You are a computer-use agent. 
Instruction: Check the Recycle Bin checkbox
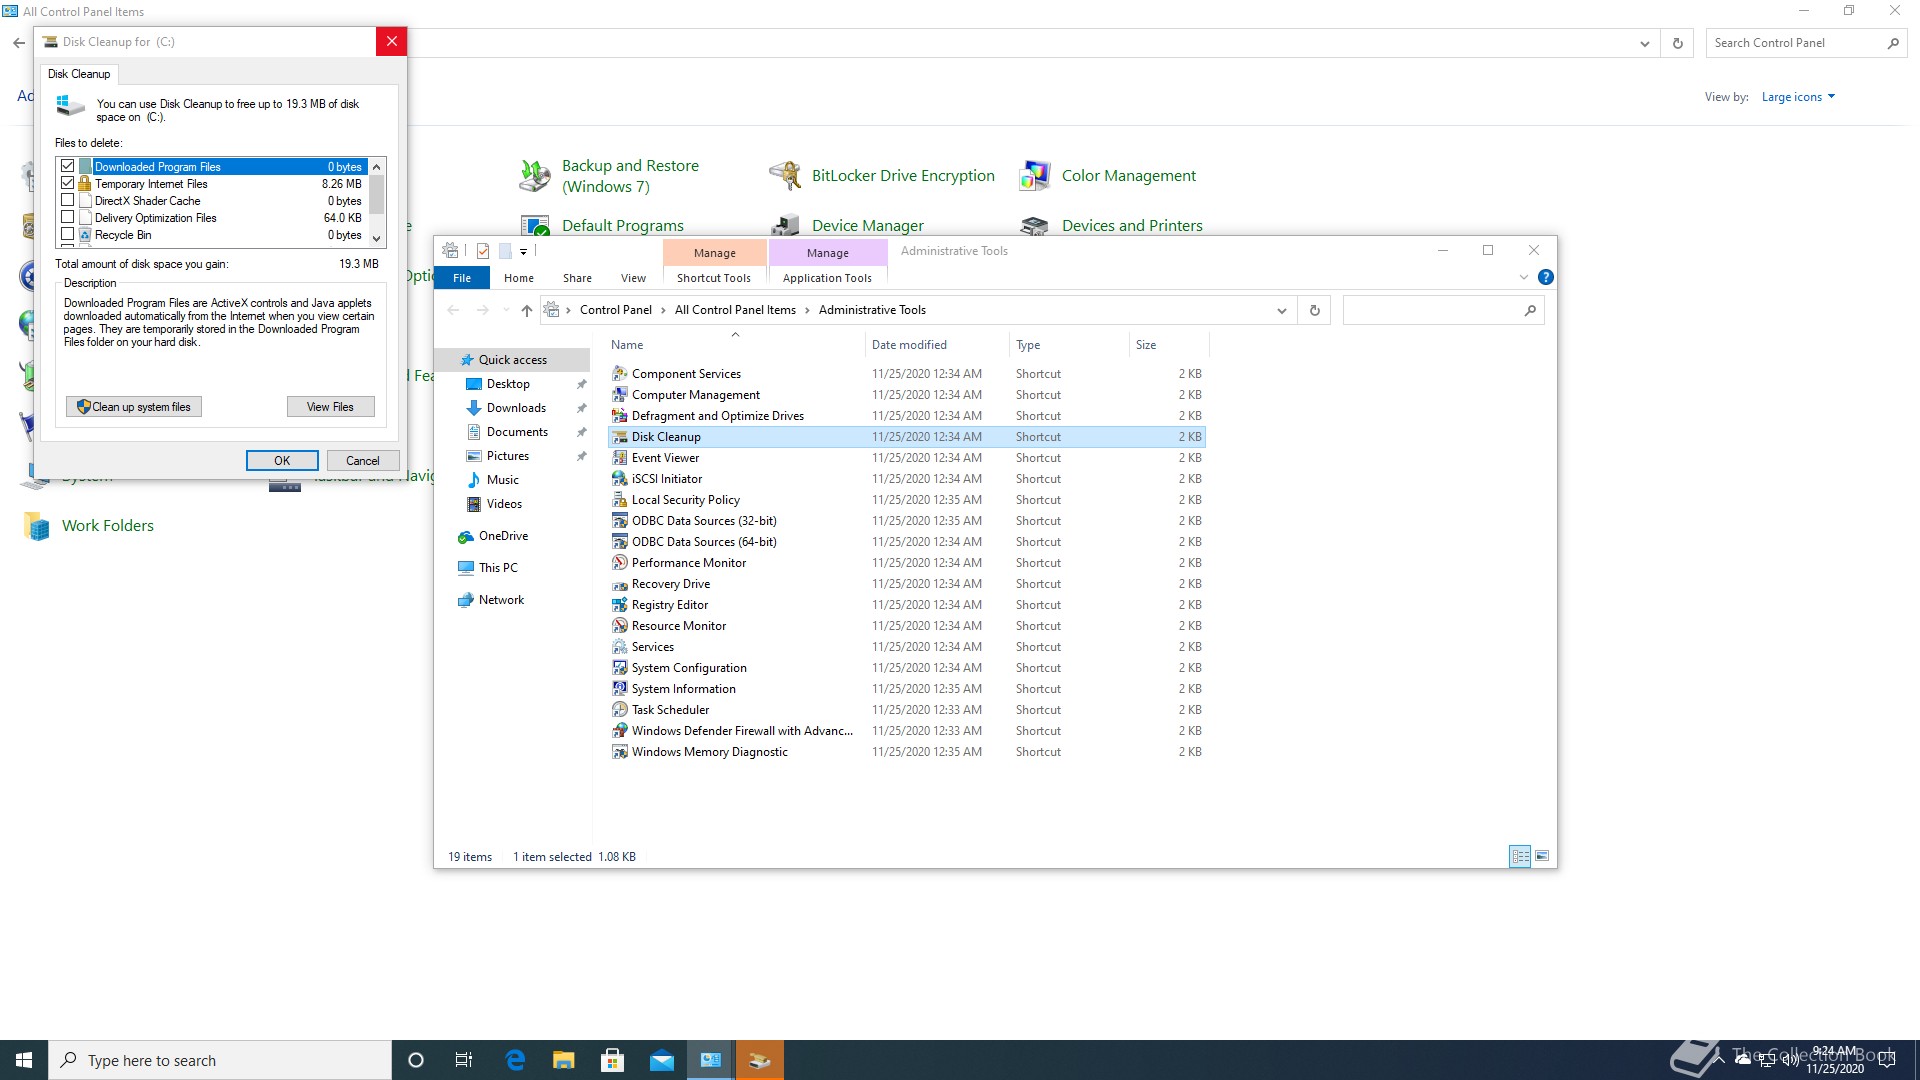click(x=68, y=234)
